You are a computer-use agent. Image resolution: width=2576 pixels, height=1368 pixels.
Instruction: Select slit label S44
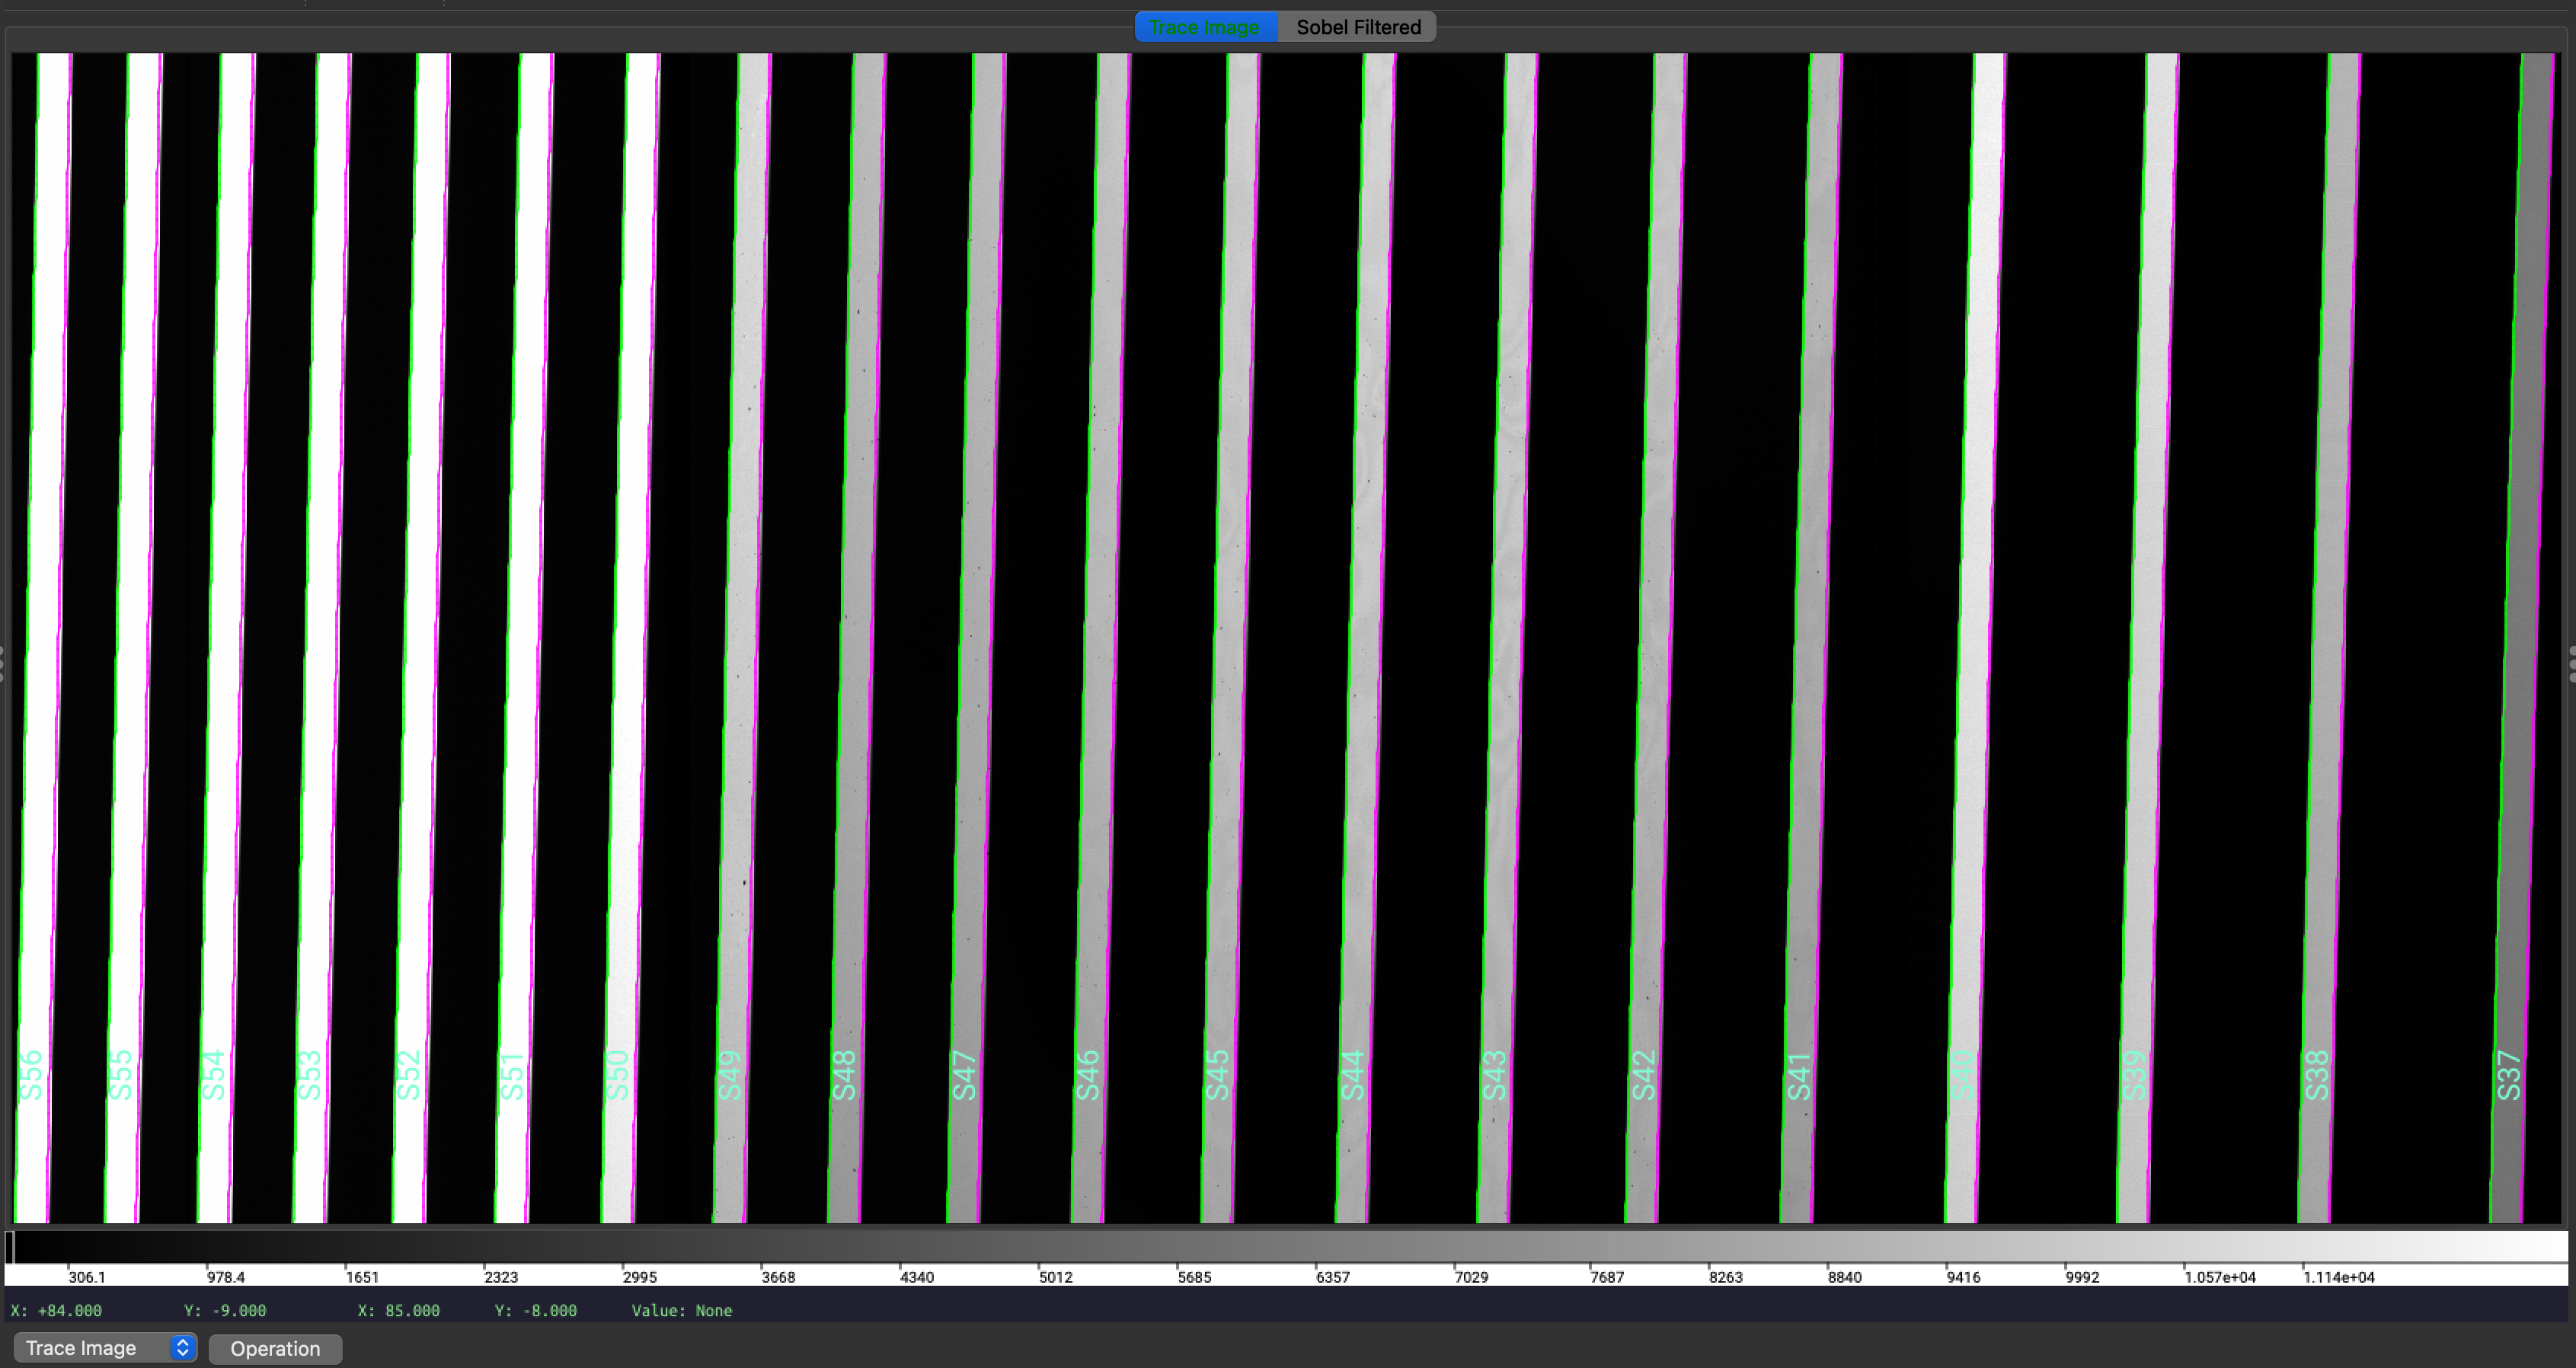[x=1353, y=1075]
